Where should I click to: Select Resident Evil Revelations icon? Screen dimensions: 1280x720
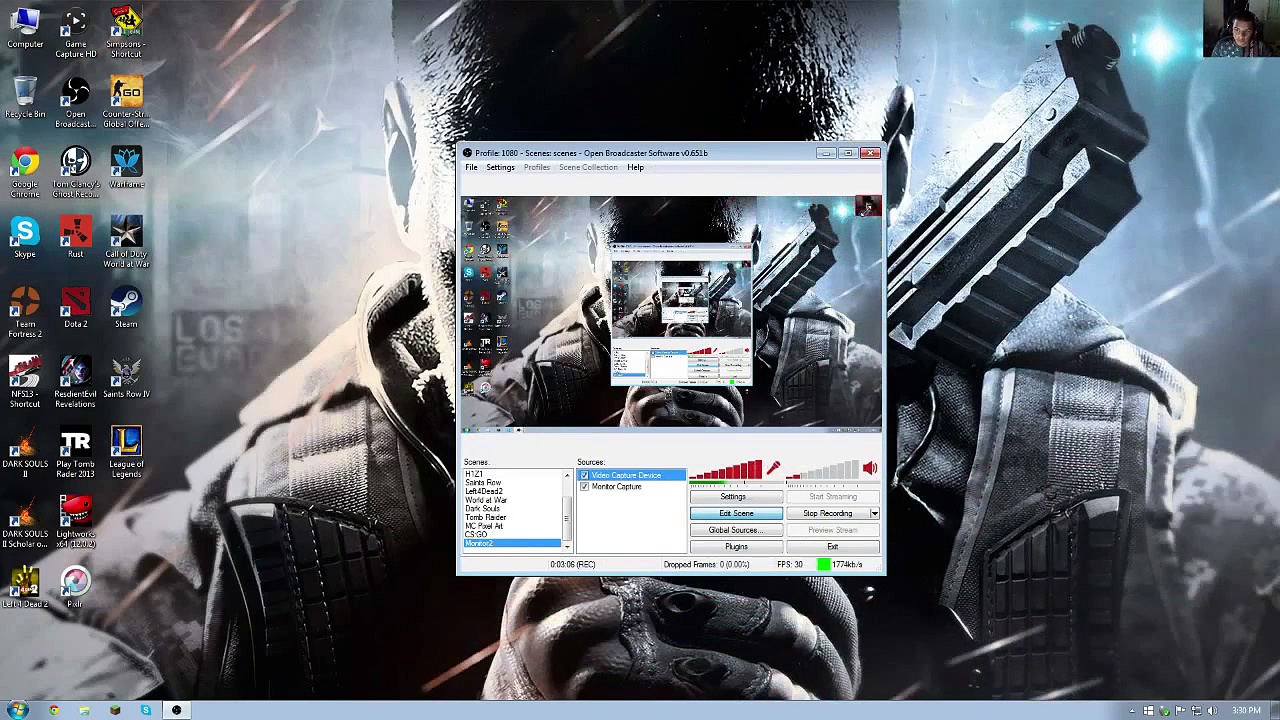(75, 382)
